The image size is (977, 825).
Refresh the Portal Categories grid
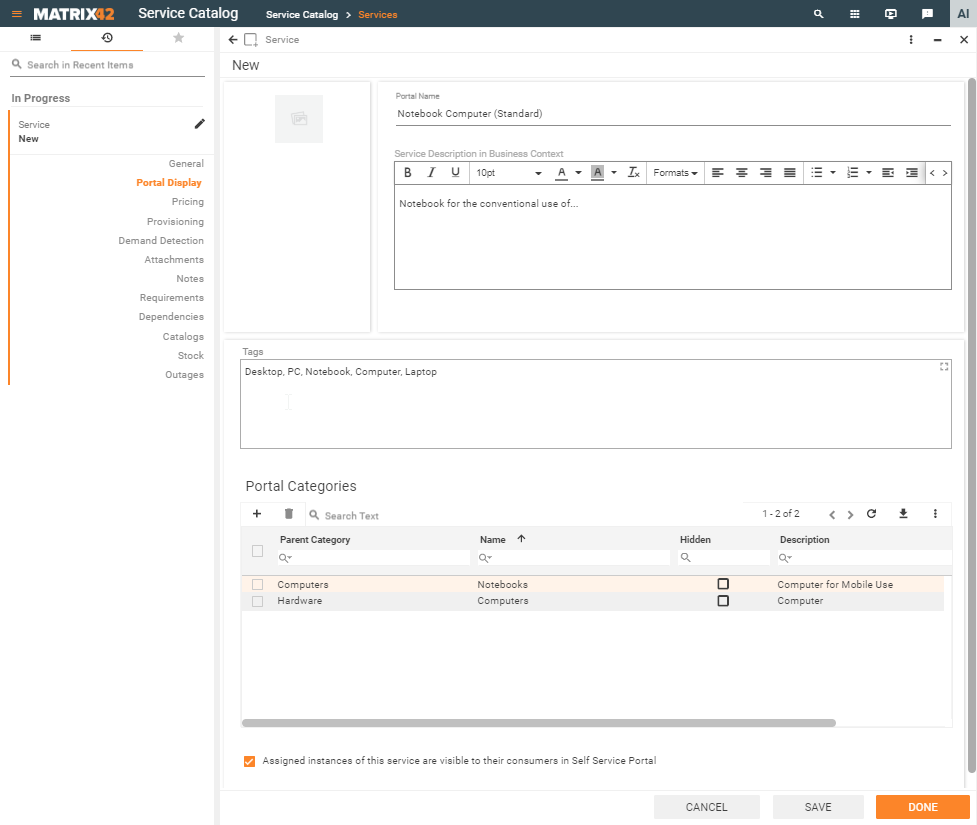pos(871,513)
